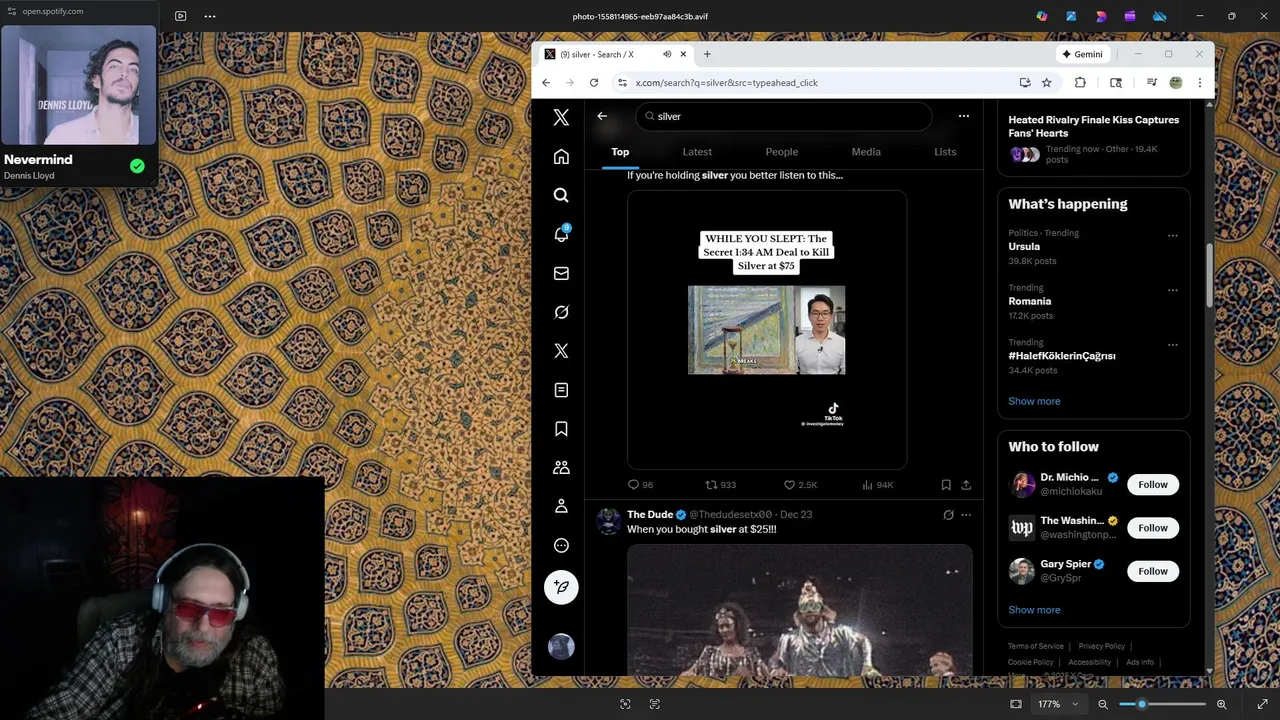Image resolution: width=1280 pixels, height=720 pixels.
Task: Open Grok actions on The Dude post
Action: coord(948,515)
